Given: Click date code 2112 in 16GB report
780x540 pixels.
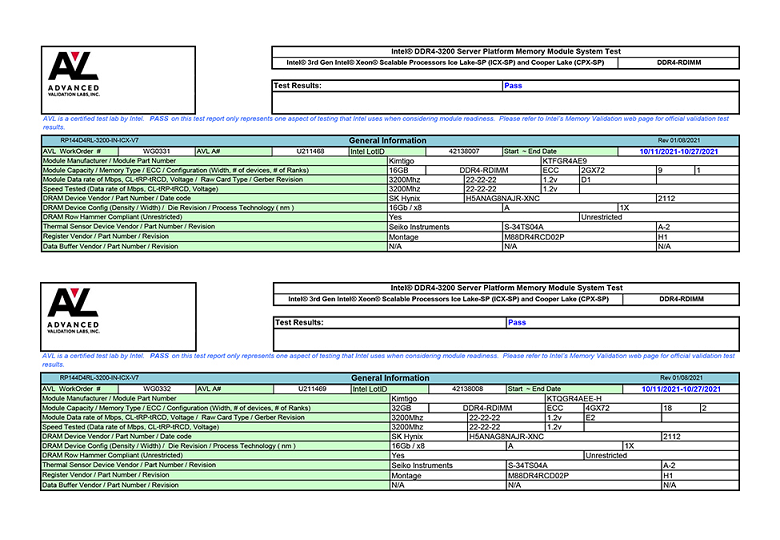Looking at the screenshot, I should point(667,198).
